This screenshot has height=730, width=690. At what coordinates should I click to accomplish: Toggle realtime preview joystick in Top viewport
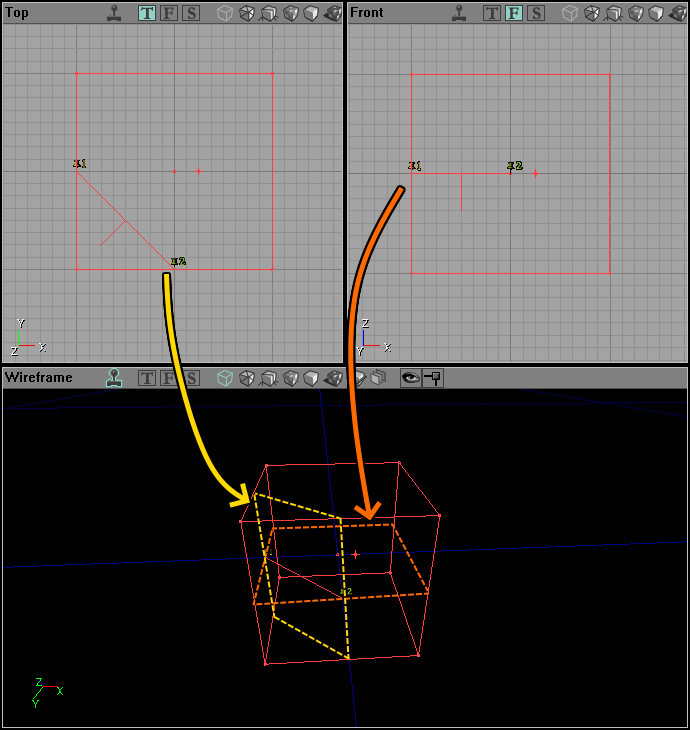coord(114,13)
